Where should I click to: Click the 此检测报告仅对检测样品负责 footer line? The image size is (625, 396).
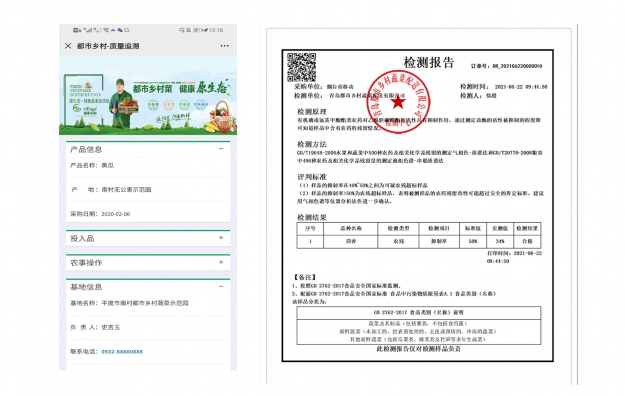[x=419, y=349]
